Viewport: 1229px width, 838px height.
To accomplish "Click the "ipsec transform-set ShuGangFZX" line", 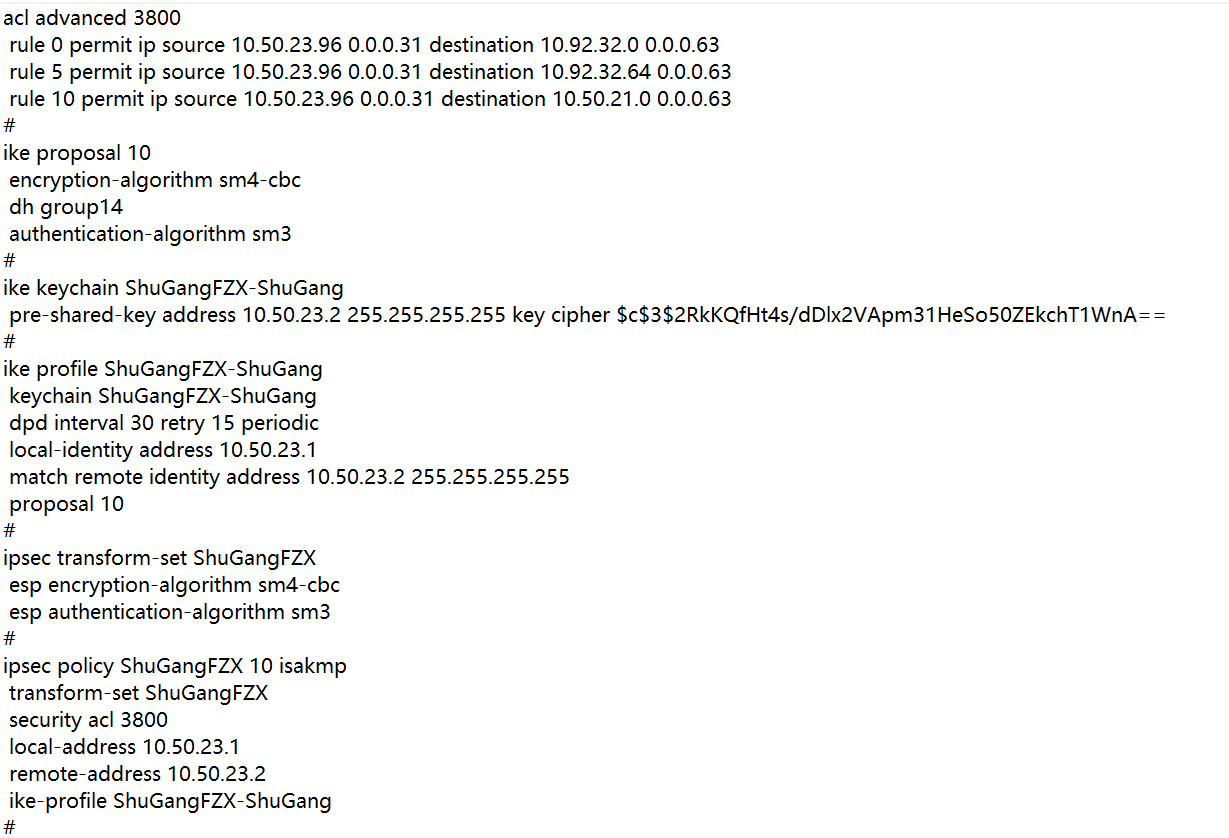I will pyautogui.click(x=159, y=558).
